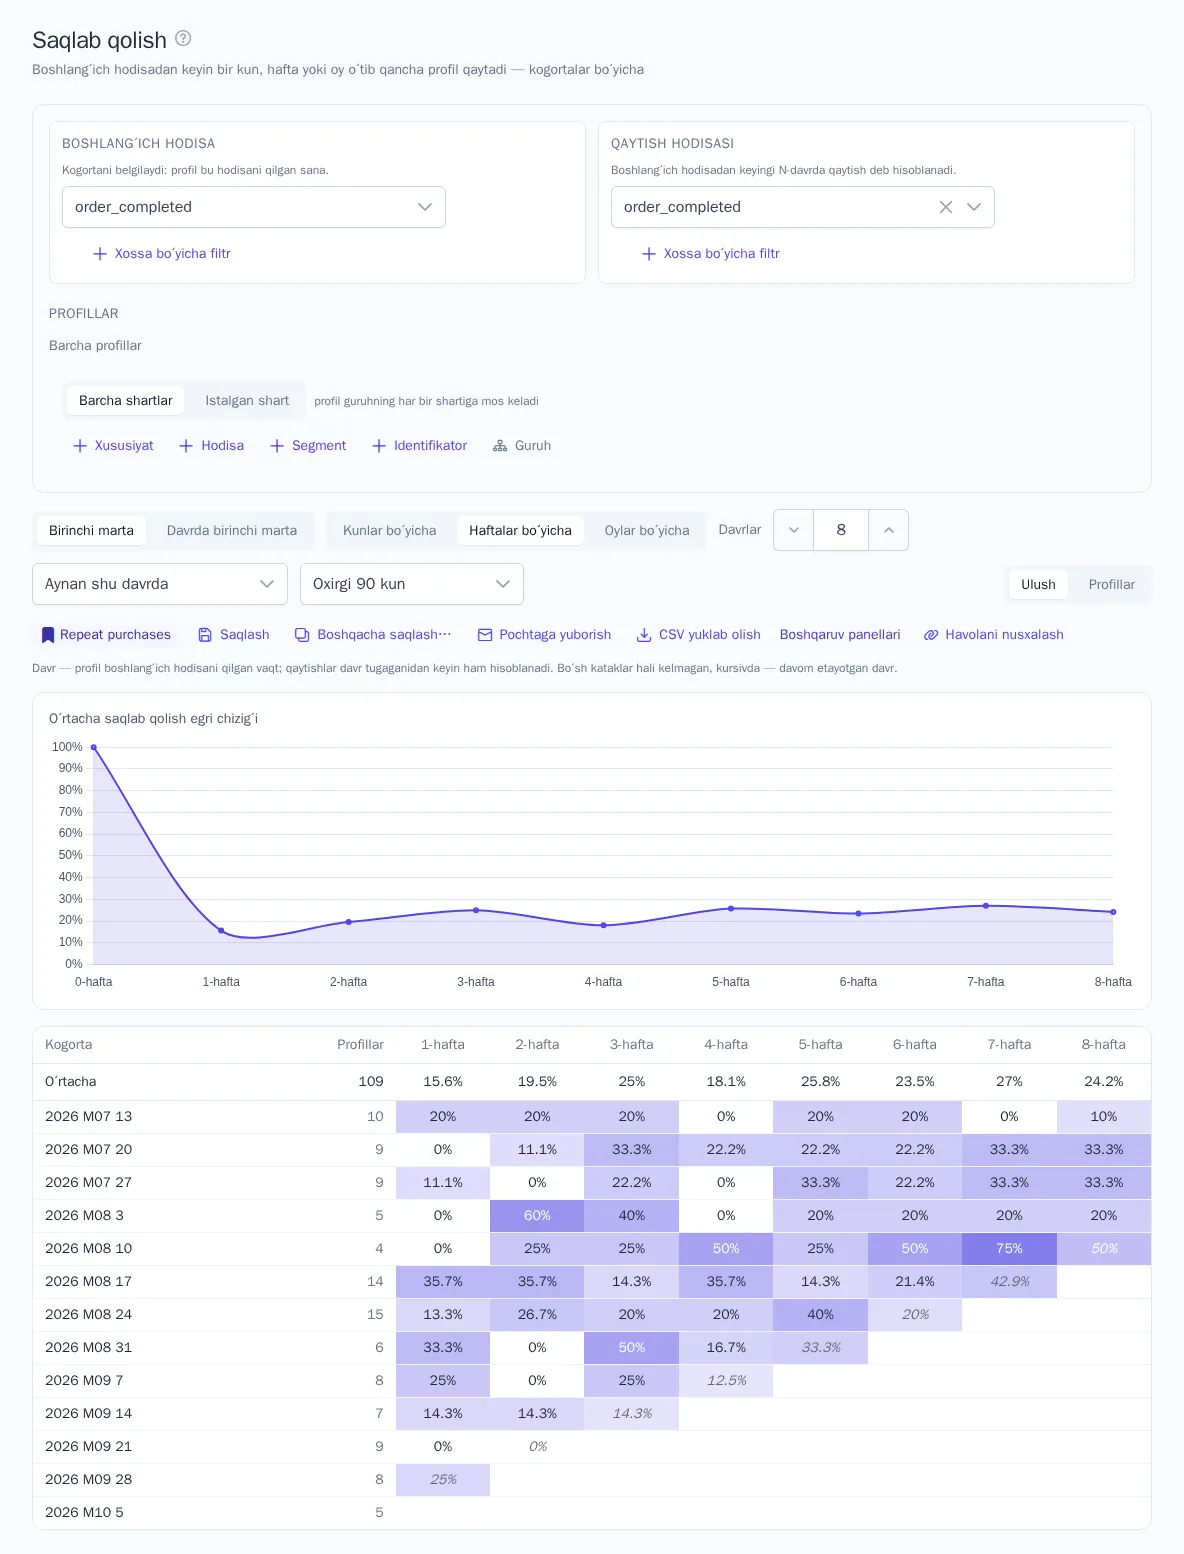The width and height of the screenshot is (1184, 1554).
Task: Open the Oxirgi 90 kun date range dropdown
Action: [412, 584]
